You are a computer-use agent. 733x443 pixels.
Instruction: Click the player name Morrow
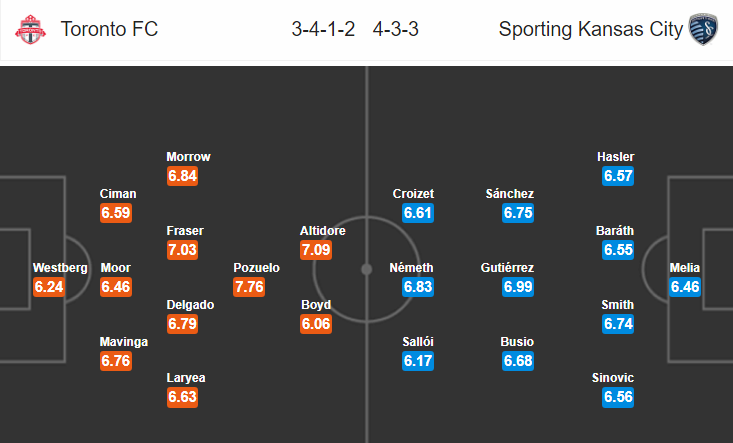coord(188,157)
